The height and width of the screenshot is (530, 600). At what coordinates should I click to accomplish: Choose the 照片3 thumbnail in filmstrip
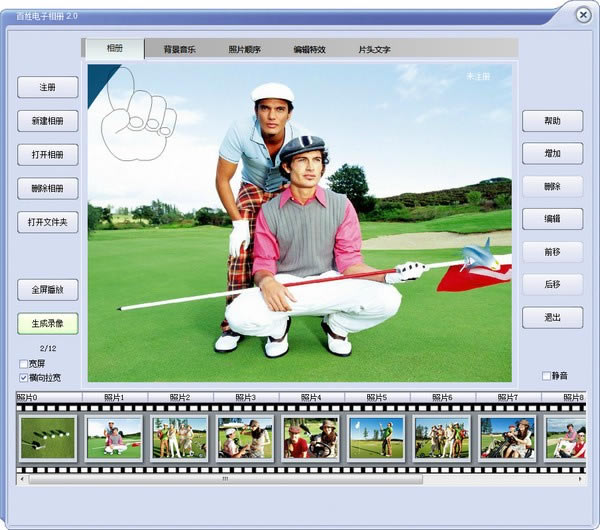(x=245, y=438)
